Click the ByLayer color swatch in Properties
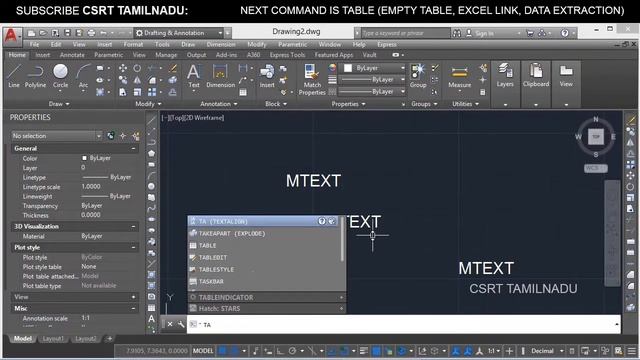 [x=84, y=158]
